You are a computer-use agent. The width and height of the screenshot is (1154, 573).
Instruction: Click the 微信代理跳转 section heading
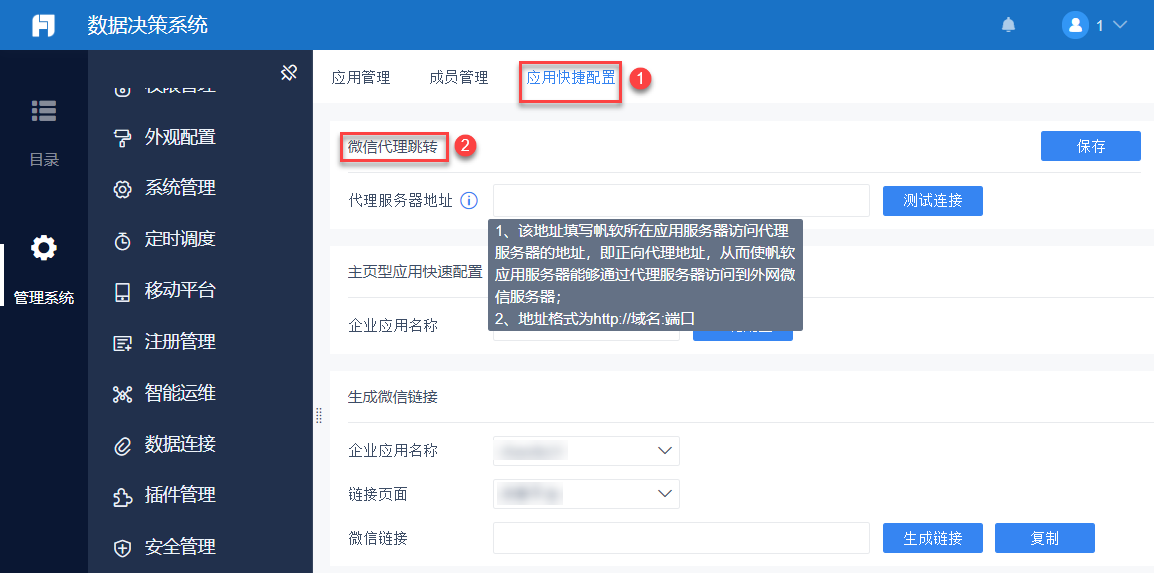coord(393,146)
